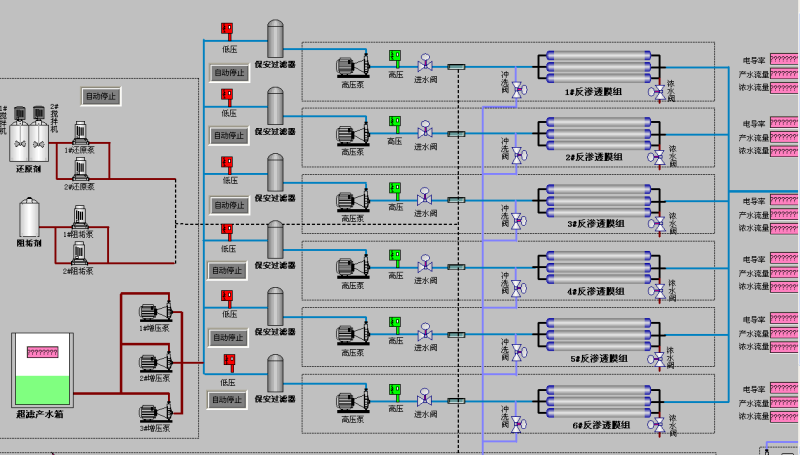Screen dimensions: 800x455
Task: Click the bottom-most 自动停止 button
Action: [x=227, y=399]
